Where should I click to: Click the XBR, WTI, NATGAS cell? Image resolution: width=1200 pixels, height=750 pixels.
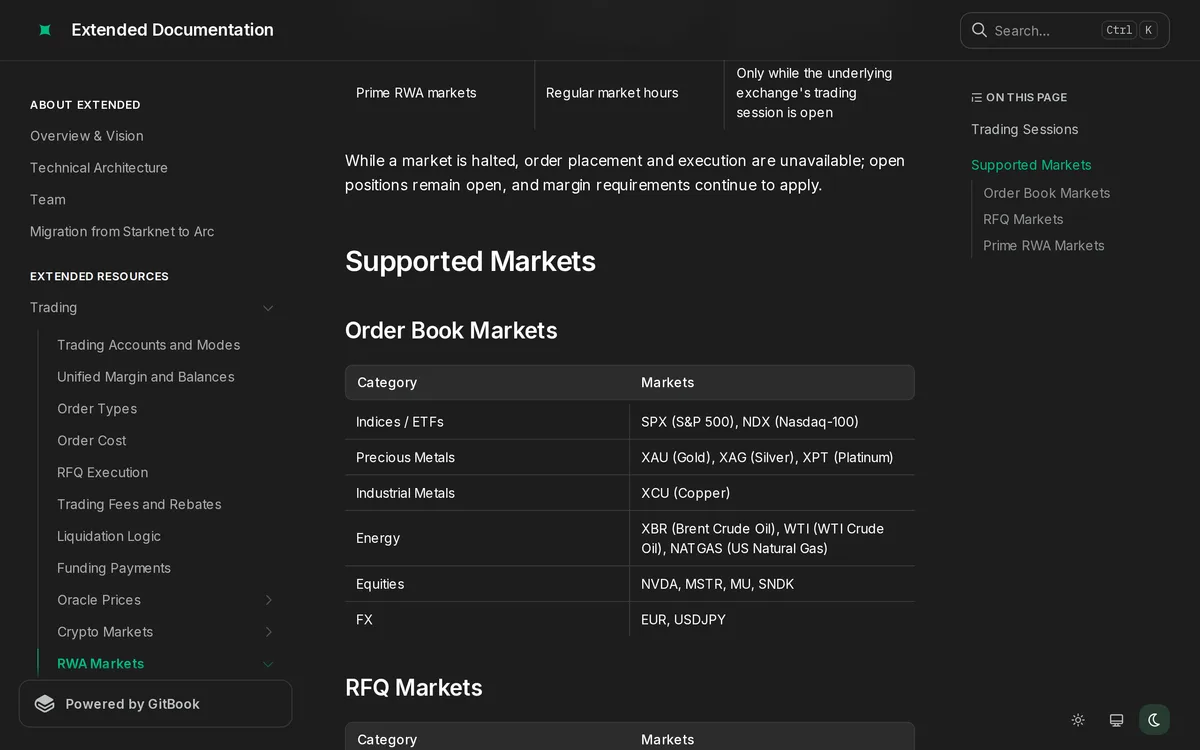pyautogui.click(x=772, y=538)
